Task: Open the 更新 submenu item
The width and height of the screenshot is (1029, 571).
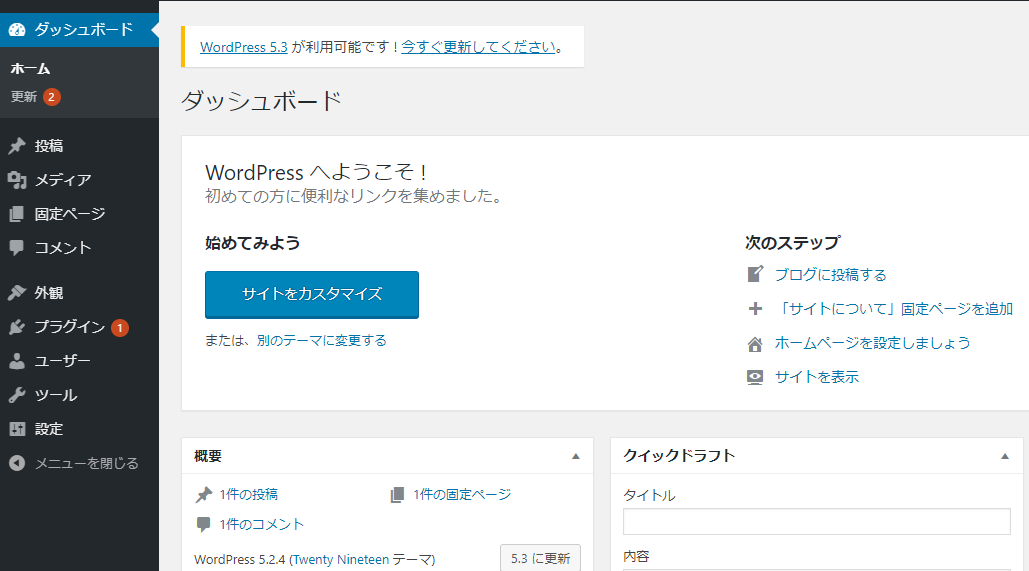Action: [24, 97]
